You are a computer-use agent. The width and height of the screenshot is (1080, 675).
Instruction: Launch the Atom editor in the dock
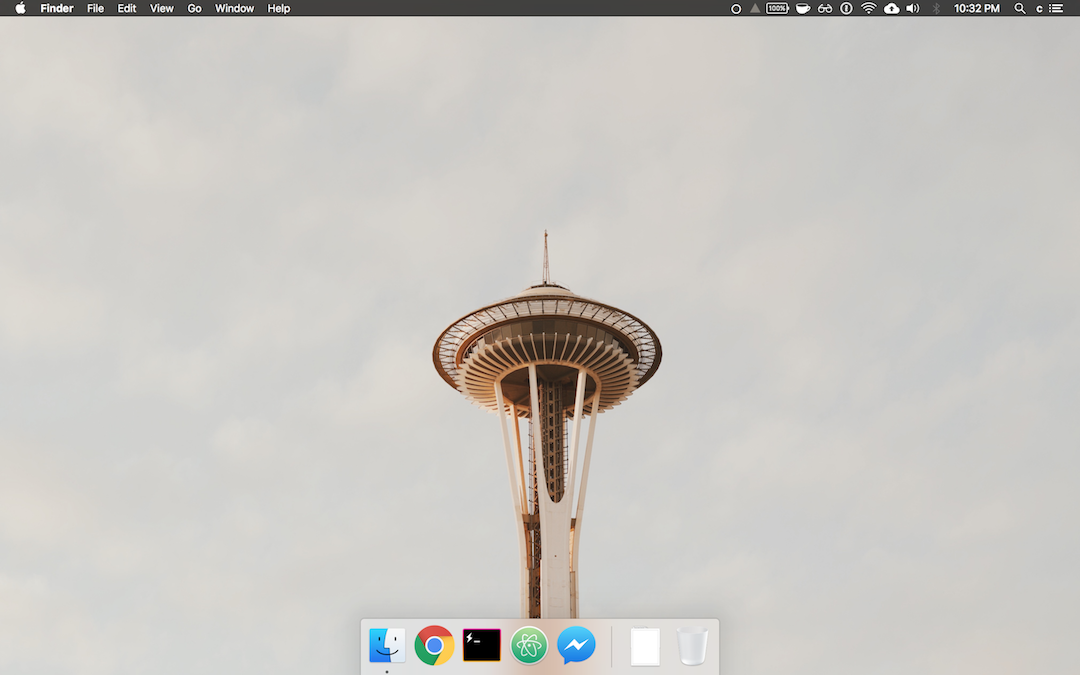coord(529,645)
